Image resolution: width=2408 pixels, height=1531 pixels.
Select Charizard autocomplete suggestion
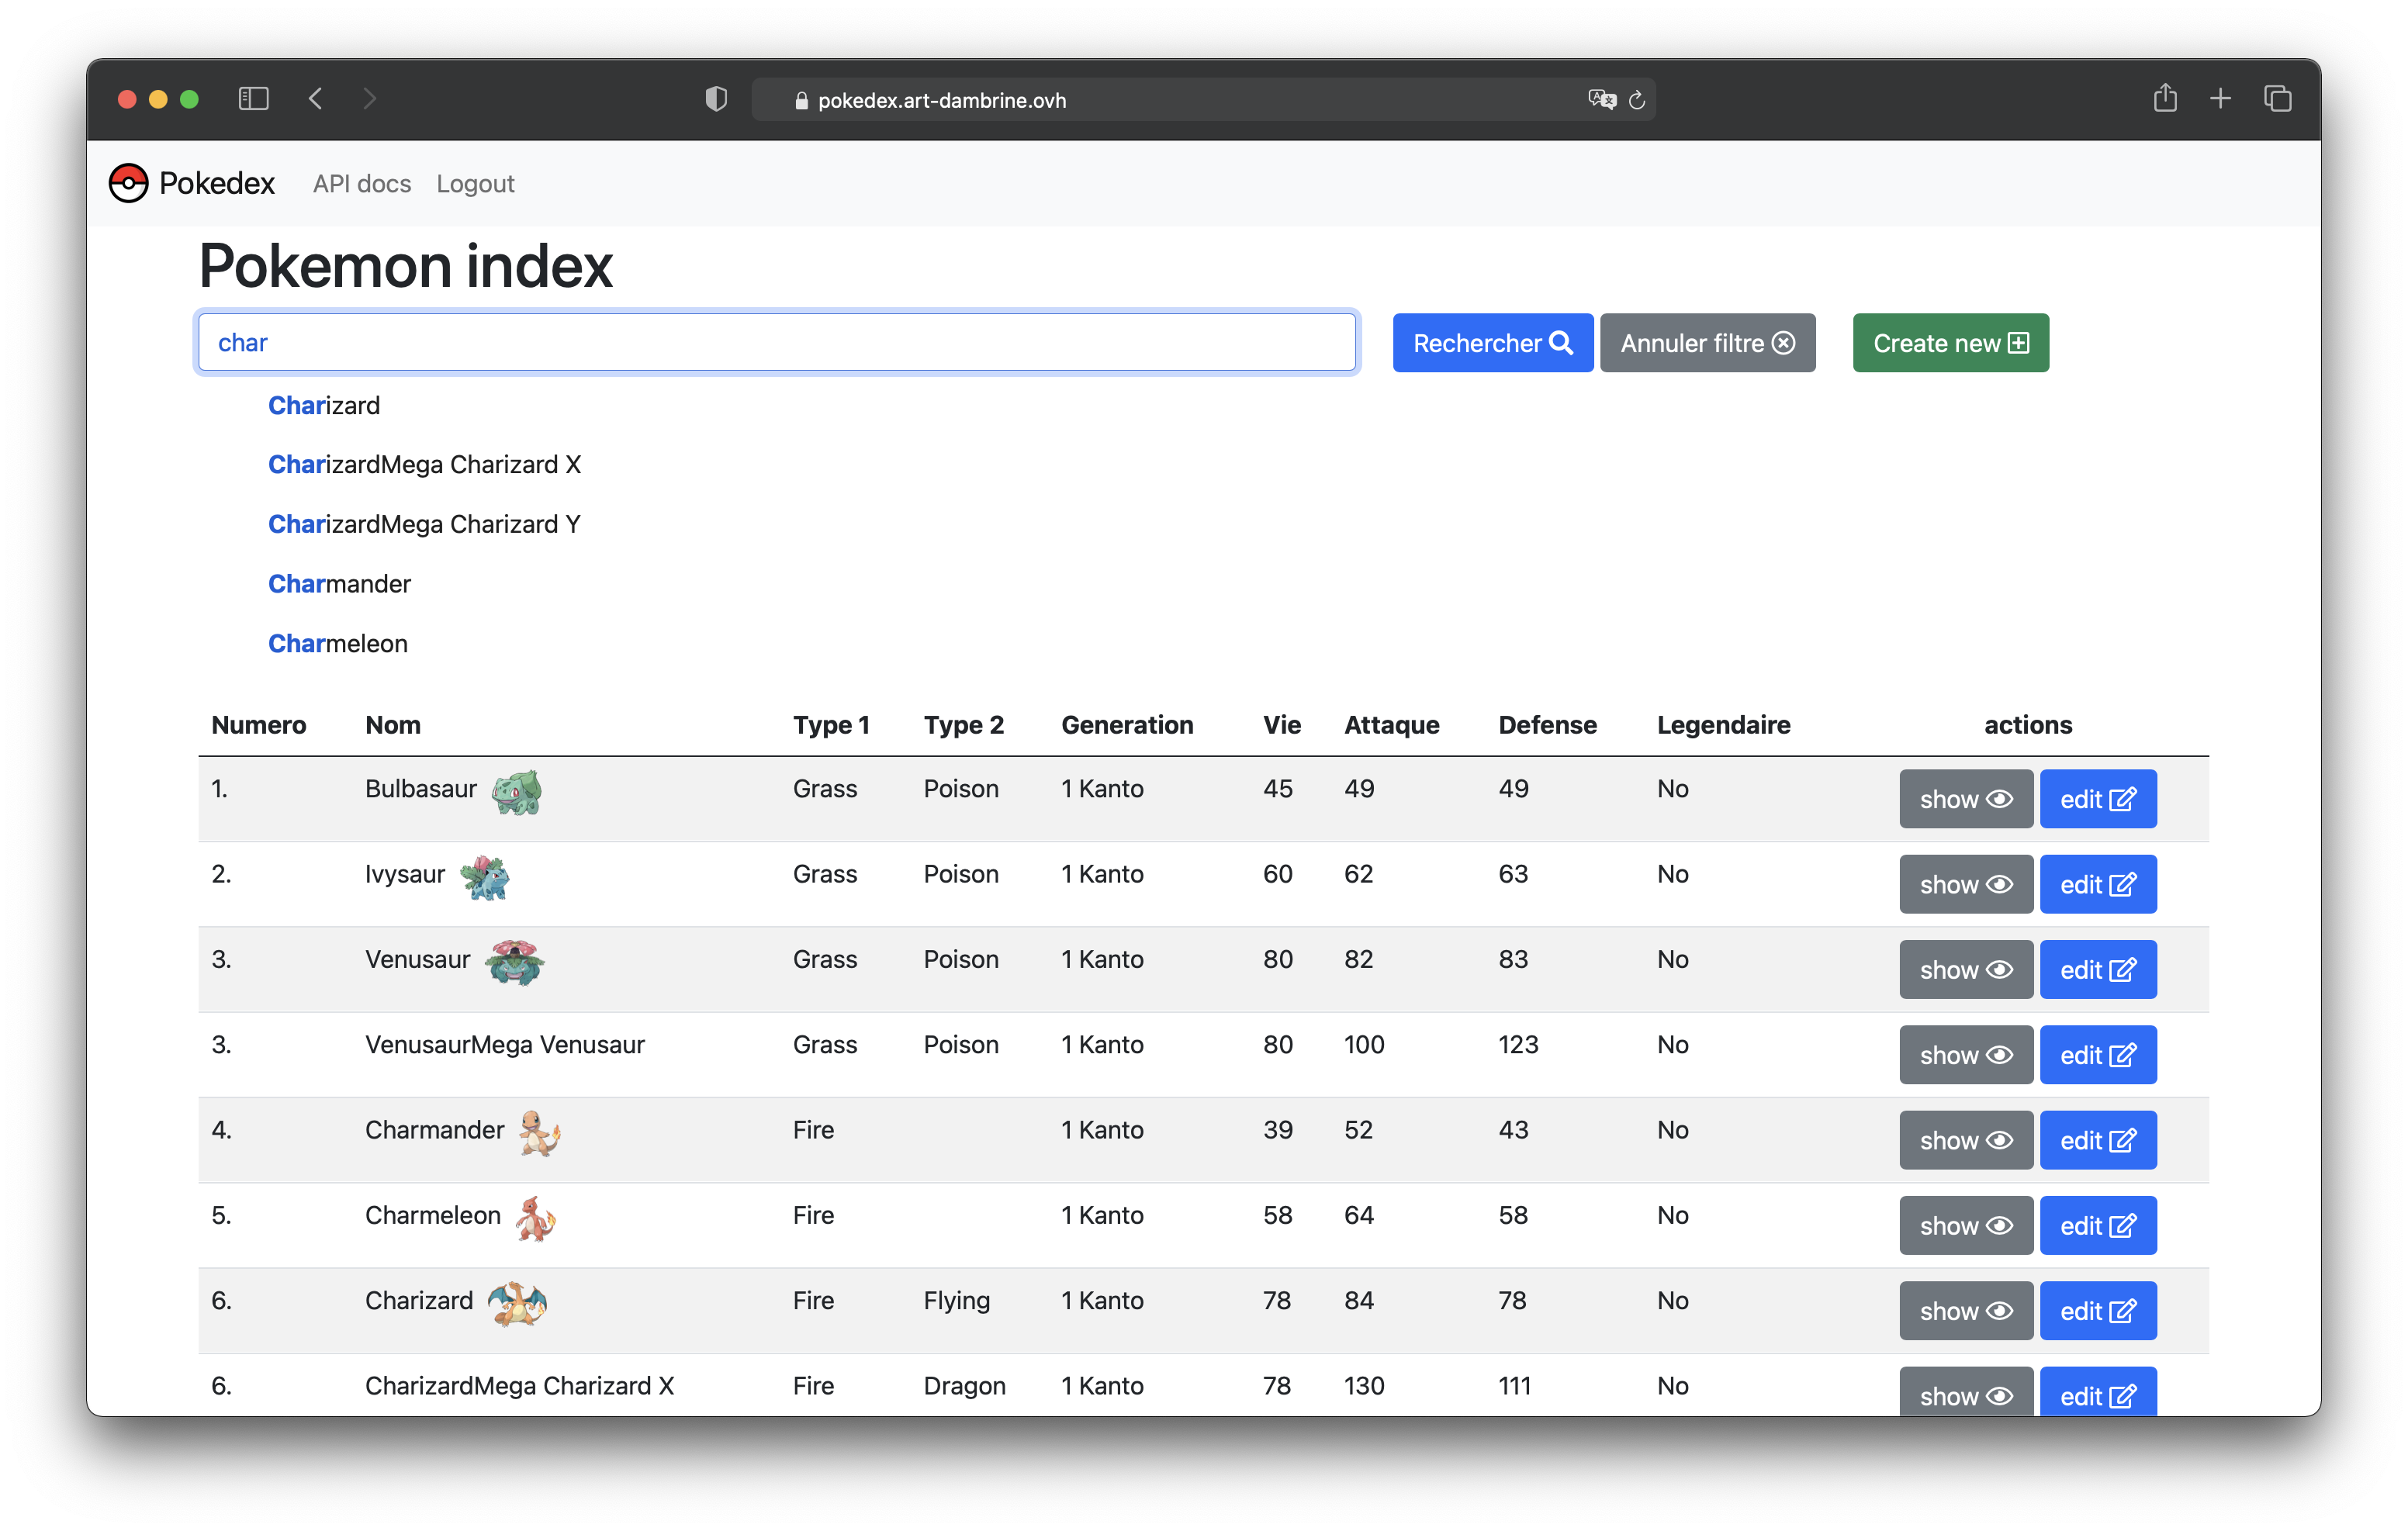tap(324, 405)
